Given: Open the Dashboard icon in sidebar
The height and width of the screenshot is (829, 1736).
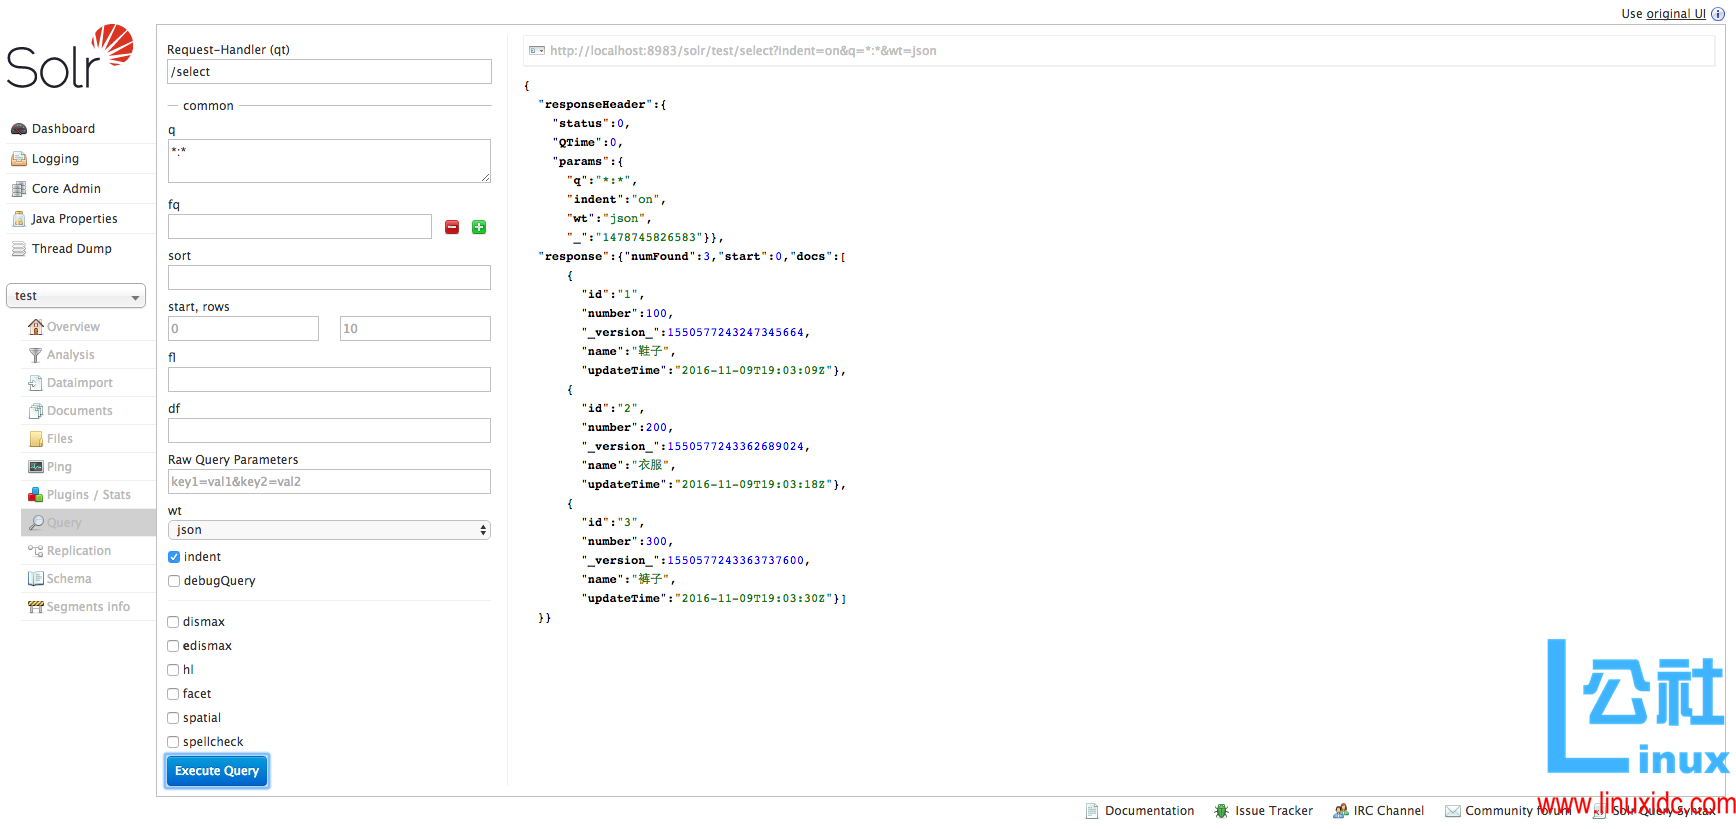Looking at the screenshot, I should point(18,129).
